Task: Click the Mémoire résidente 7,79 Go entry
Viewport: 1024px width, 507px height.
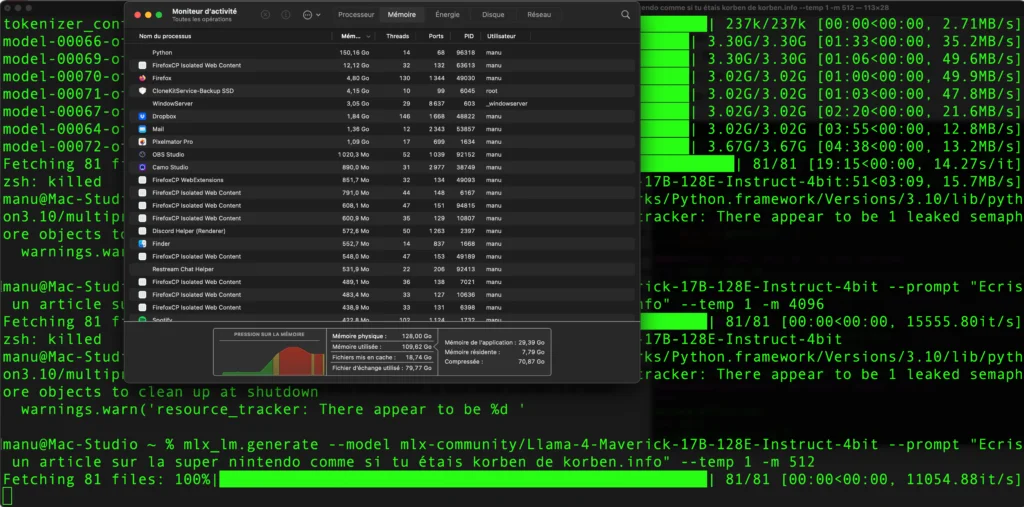Action: 494,352
